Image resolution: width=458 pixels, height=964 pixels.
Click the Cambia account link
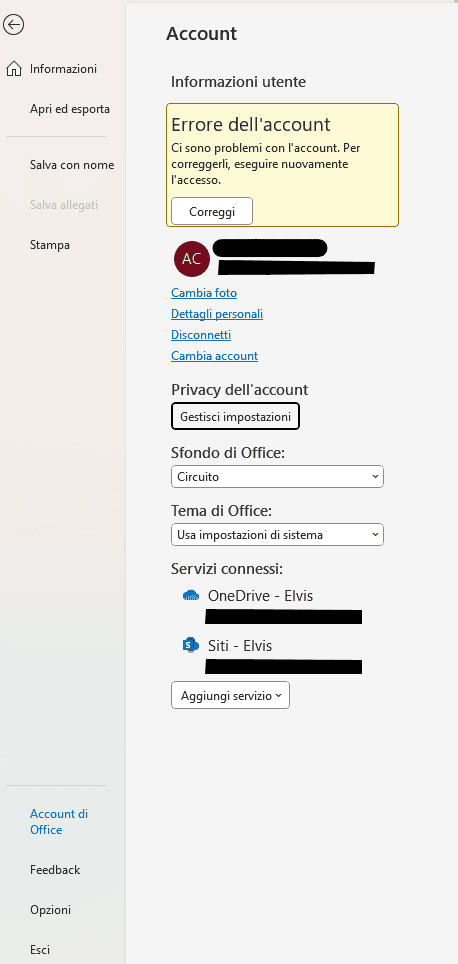pos(215,356)
